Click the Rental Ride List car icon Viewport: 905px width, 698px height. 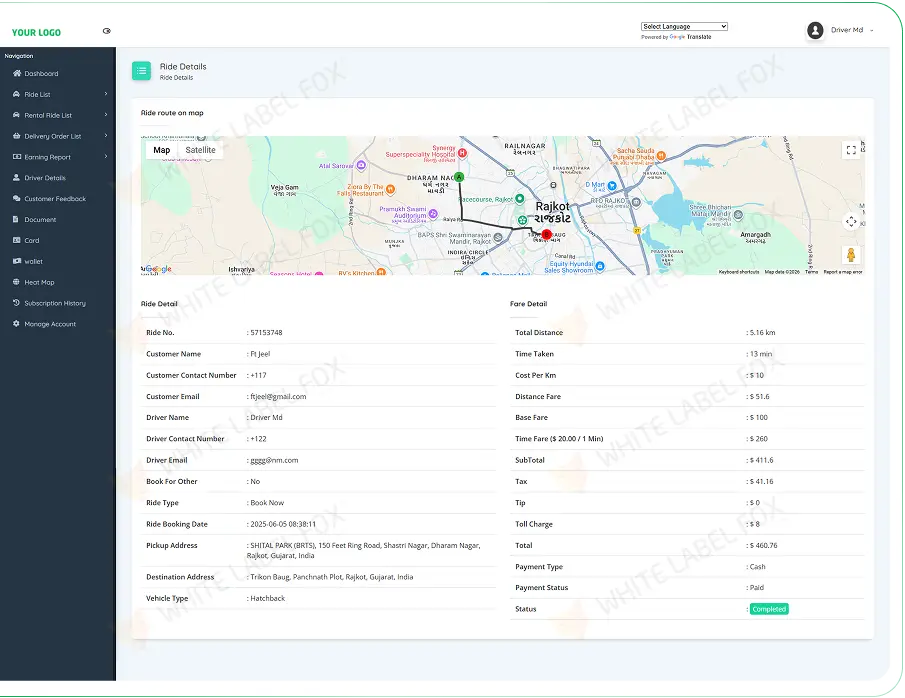pos(17,115)
